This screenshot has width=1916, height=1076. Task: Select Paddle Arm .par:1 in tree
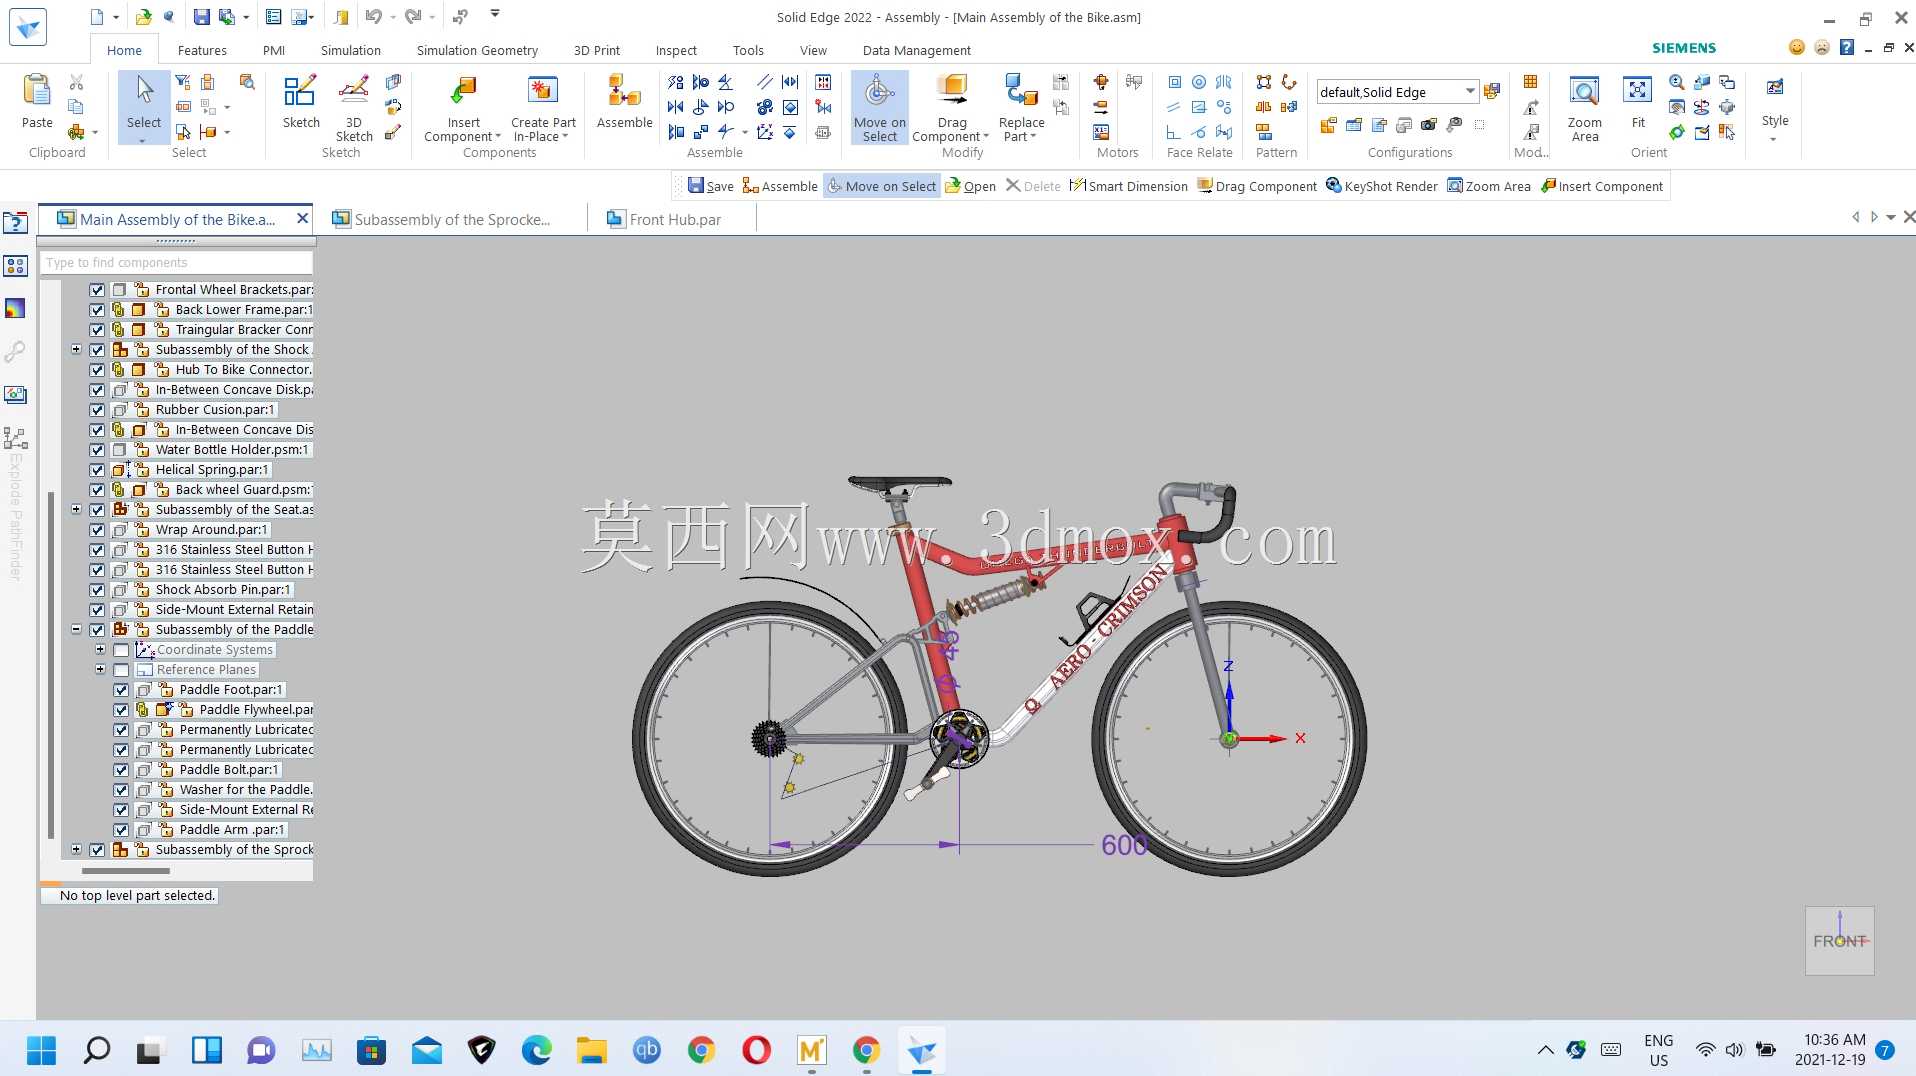[232, 829]
